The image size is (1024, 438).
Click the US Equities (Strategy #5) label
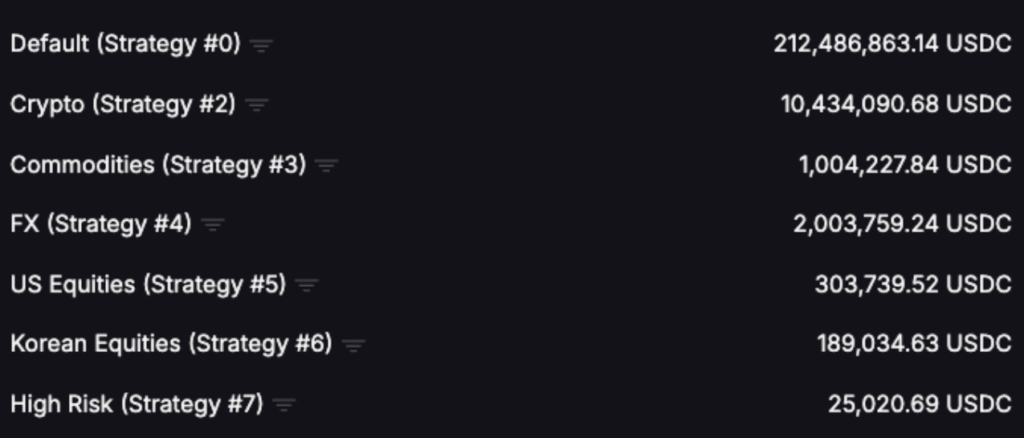(x=148, y=285)
